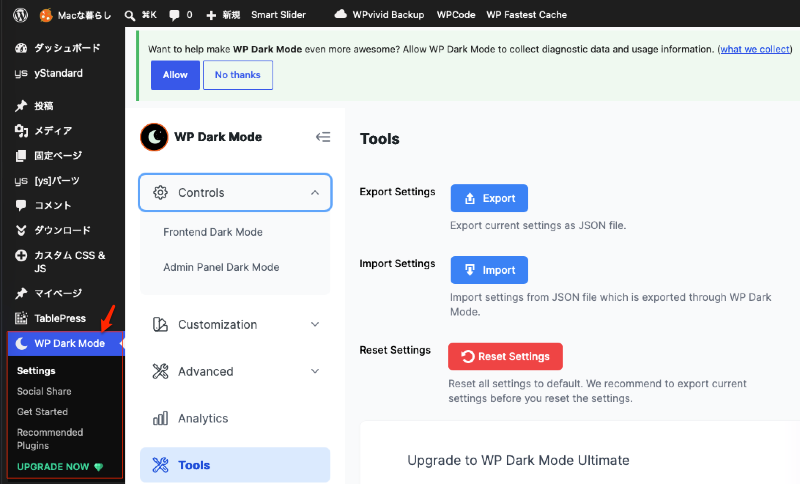Click the Export button
The image size is (800, 484).
(489, 198)
